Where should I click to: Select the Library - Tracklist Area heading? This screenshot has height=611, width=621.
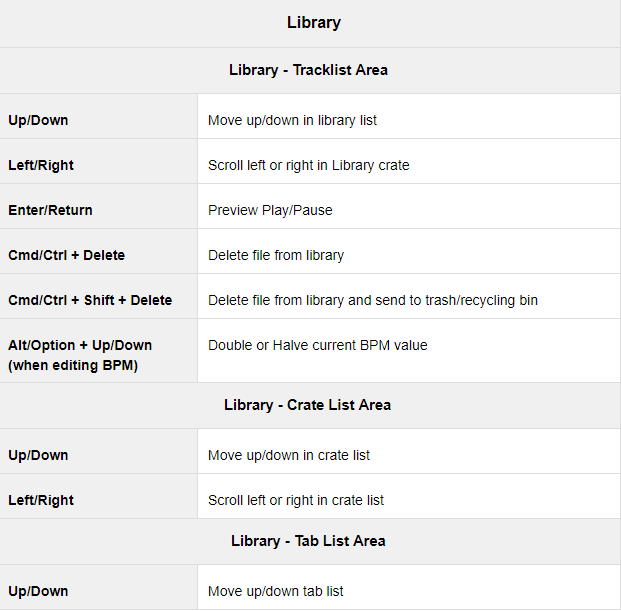pos(308,70)
